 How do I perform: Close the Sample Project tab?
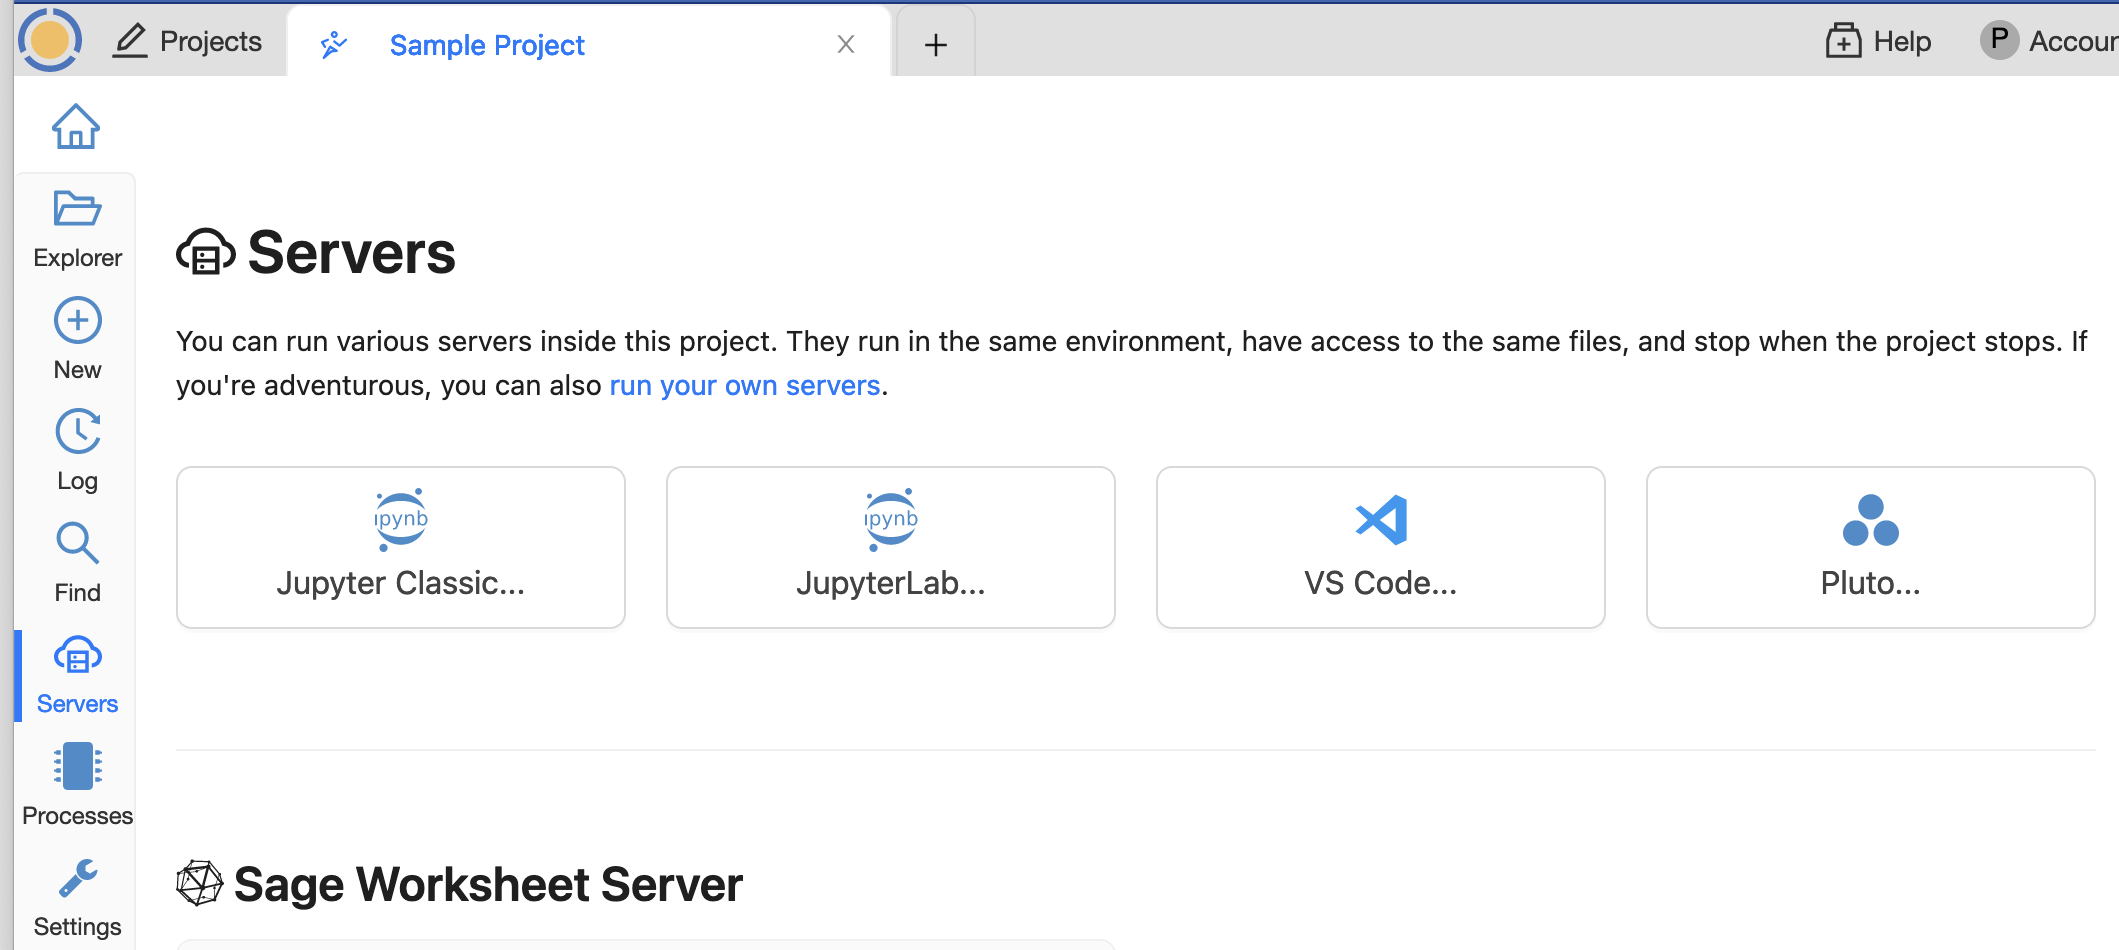tap(846, 44)
